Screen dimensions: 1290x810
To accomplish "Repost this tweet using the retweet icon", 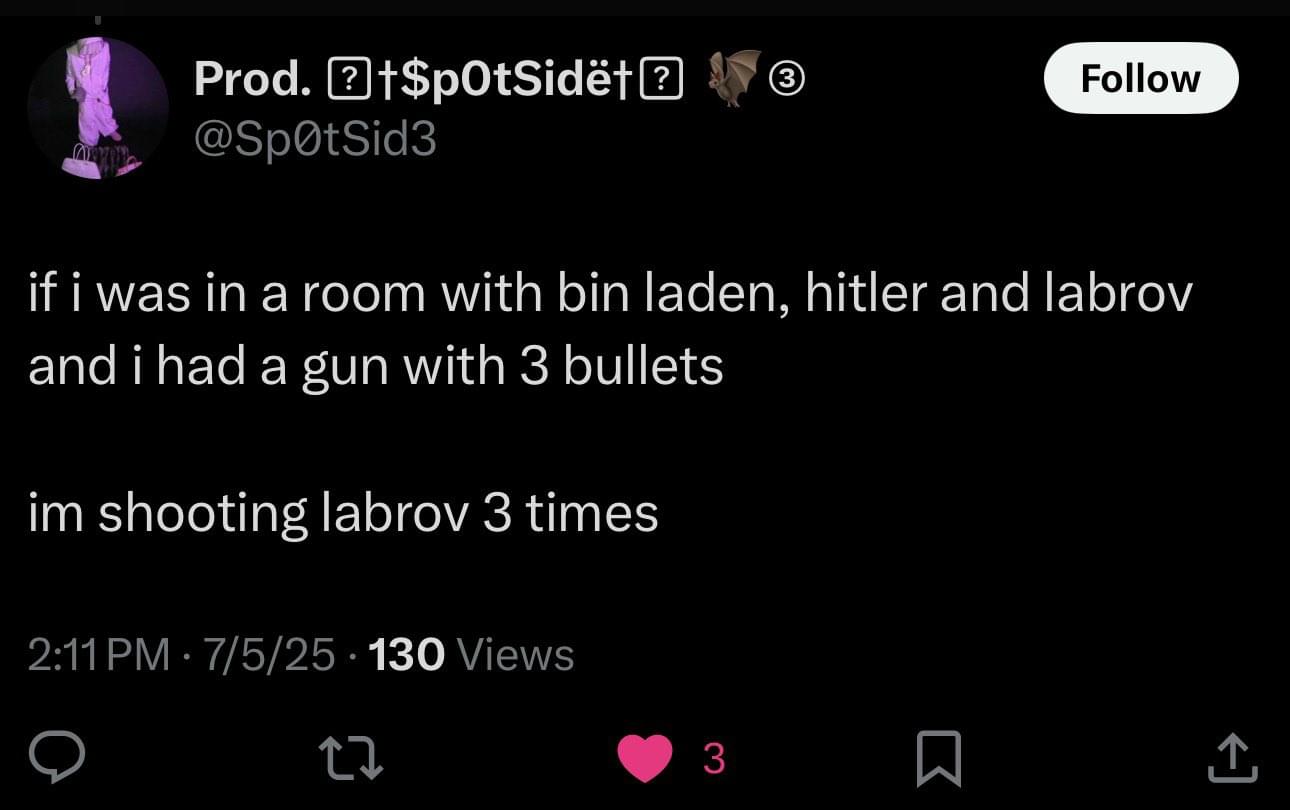I will pos(350,759).
